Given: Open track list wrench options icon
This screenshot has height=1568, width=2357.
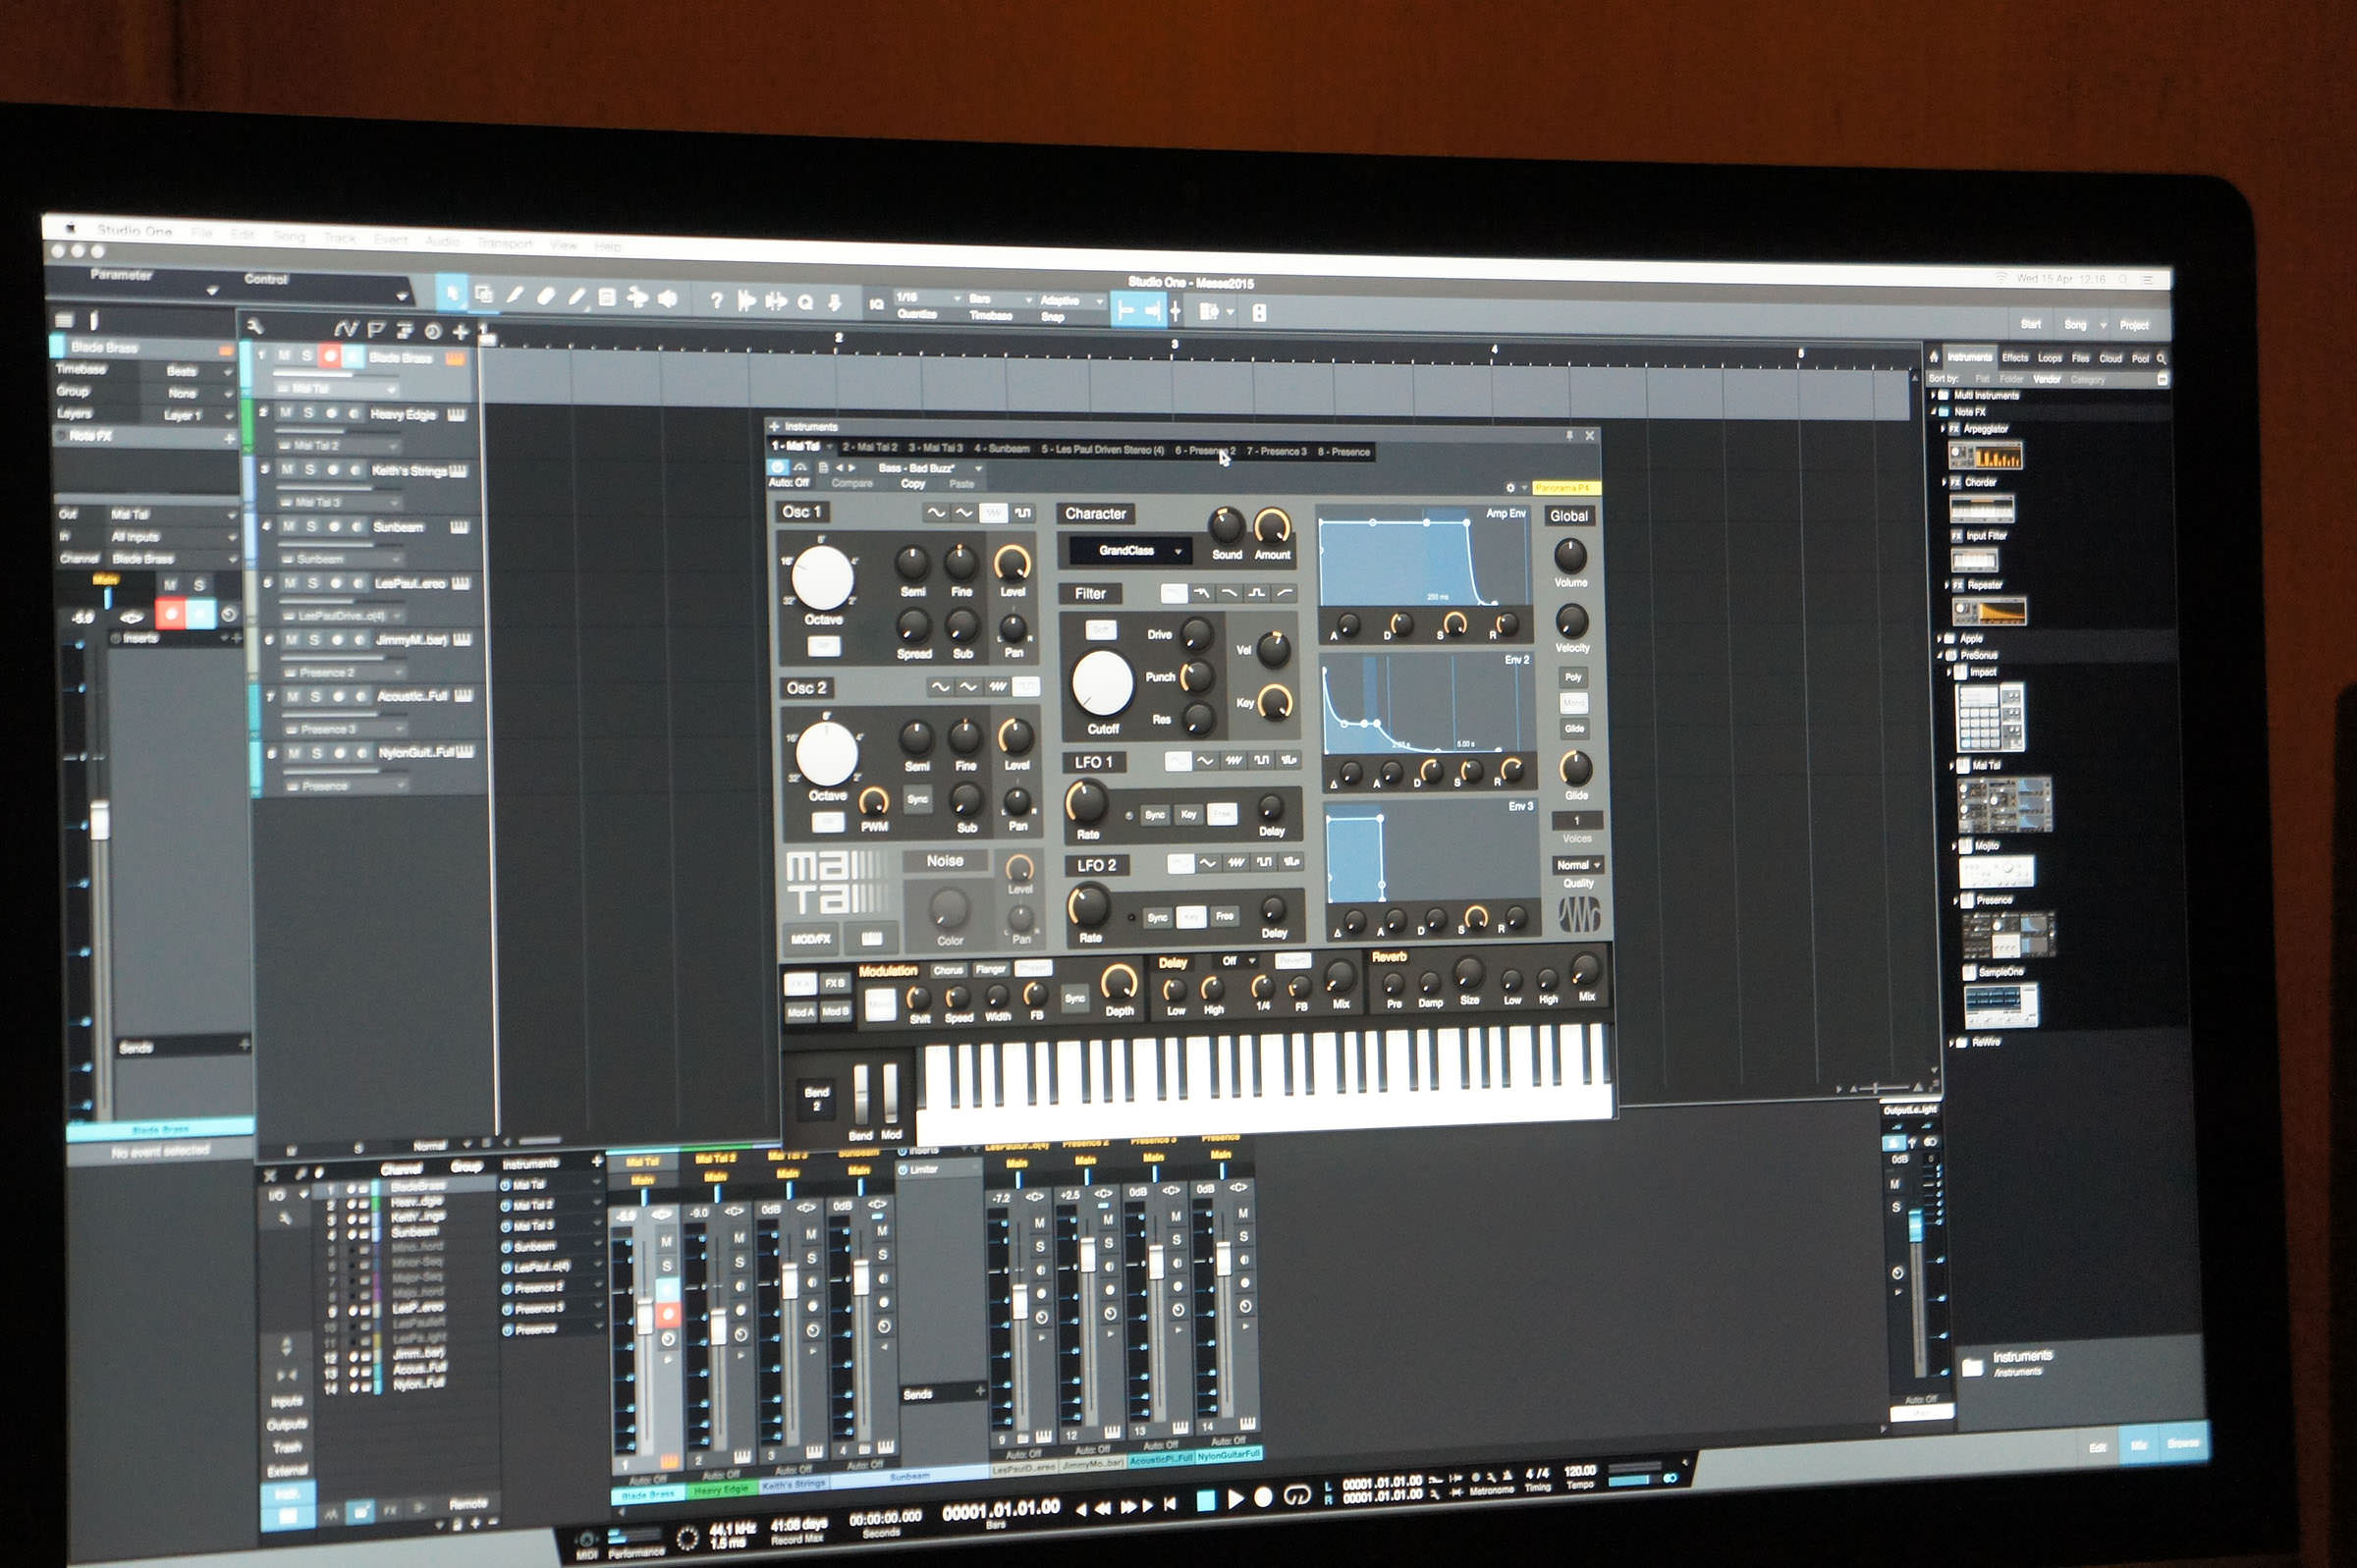Looking at the screenshot, I should tap(255, 326).
